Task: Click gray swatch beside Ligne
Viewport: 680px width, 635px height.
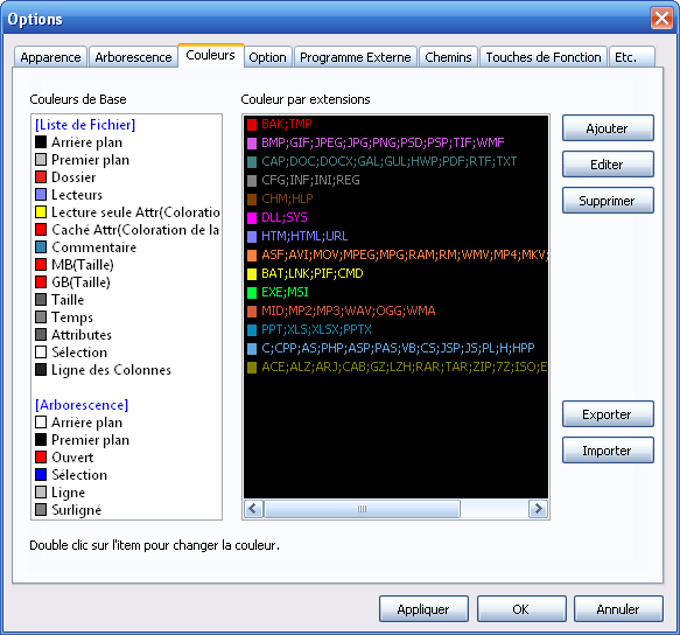Action: [x=41, y=492]
